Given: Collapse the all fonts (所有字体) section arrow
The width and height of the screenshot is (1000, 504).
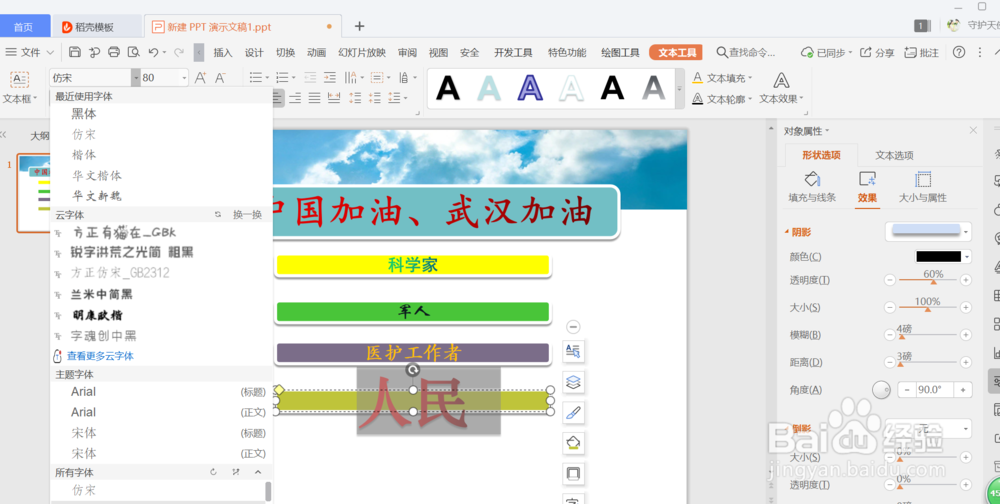Looking at the screenshot, I should tap(258, 472).
